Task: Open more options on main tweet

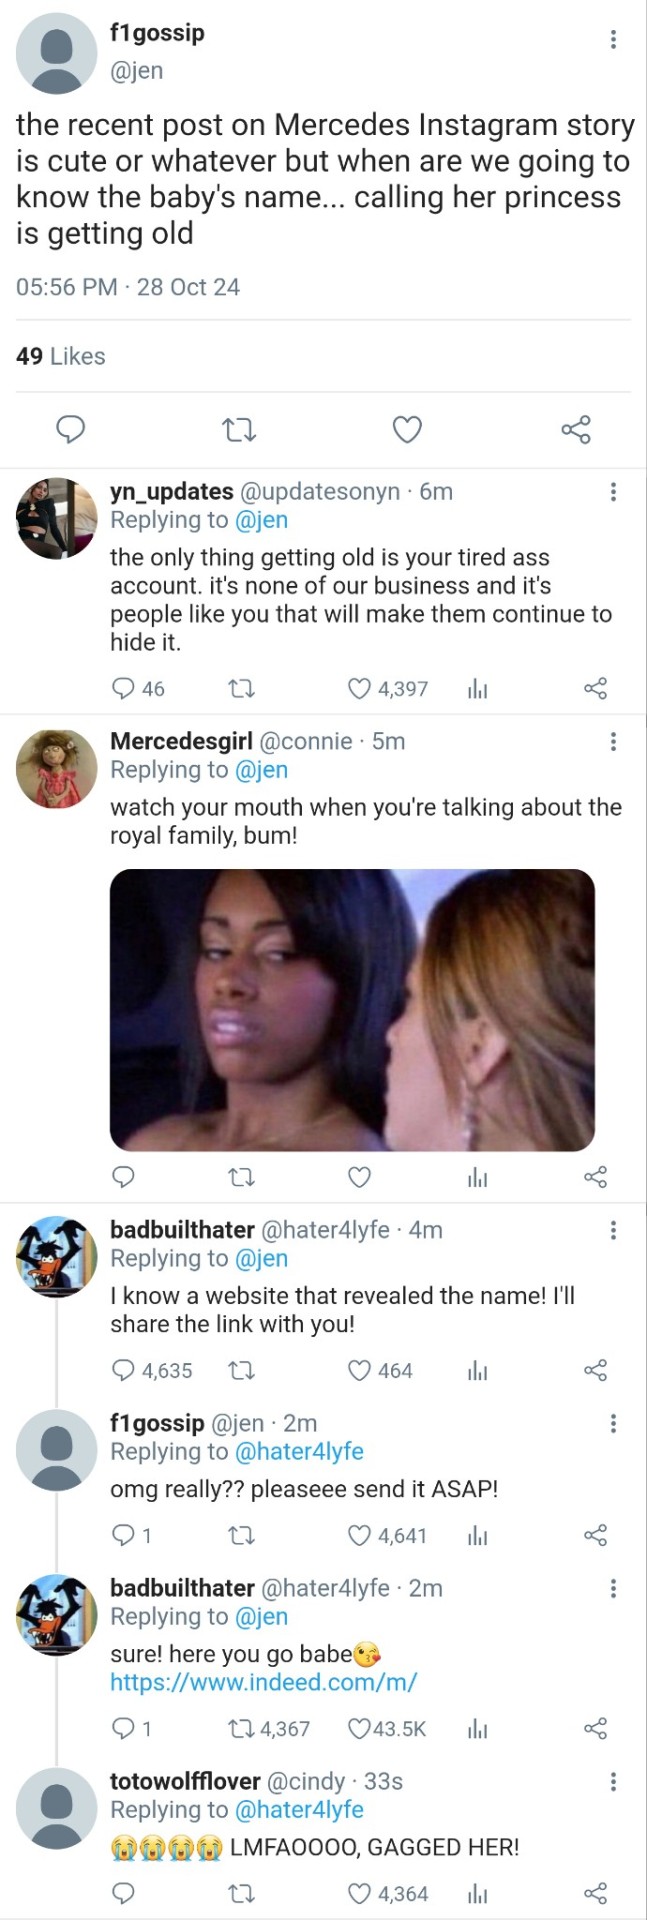Action: click(613, 40)
